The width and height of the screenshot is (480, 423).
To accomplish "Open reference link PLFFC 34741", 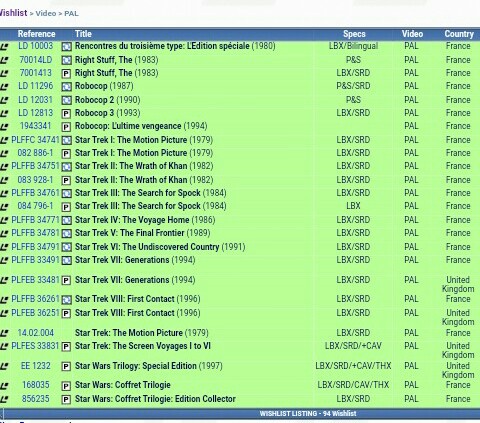I will [35, 140].
